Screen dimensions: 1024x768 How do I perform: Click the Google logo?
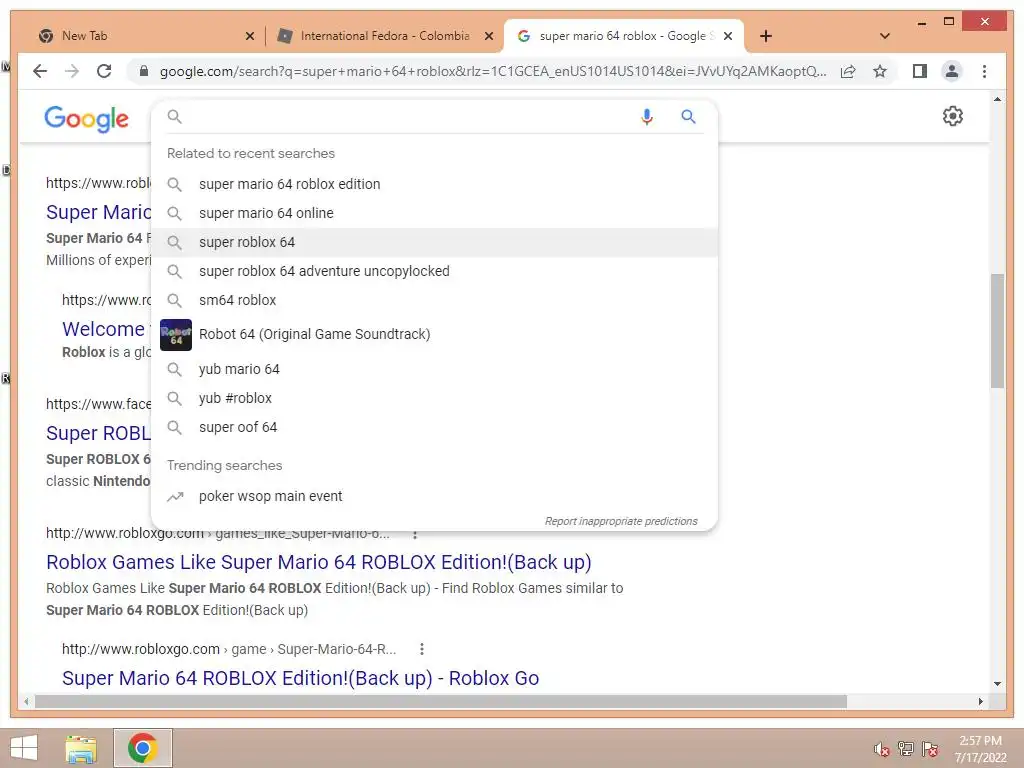[x=87, y=119]
